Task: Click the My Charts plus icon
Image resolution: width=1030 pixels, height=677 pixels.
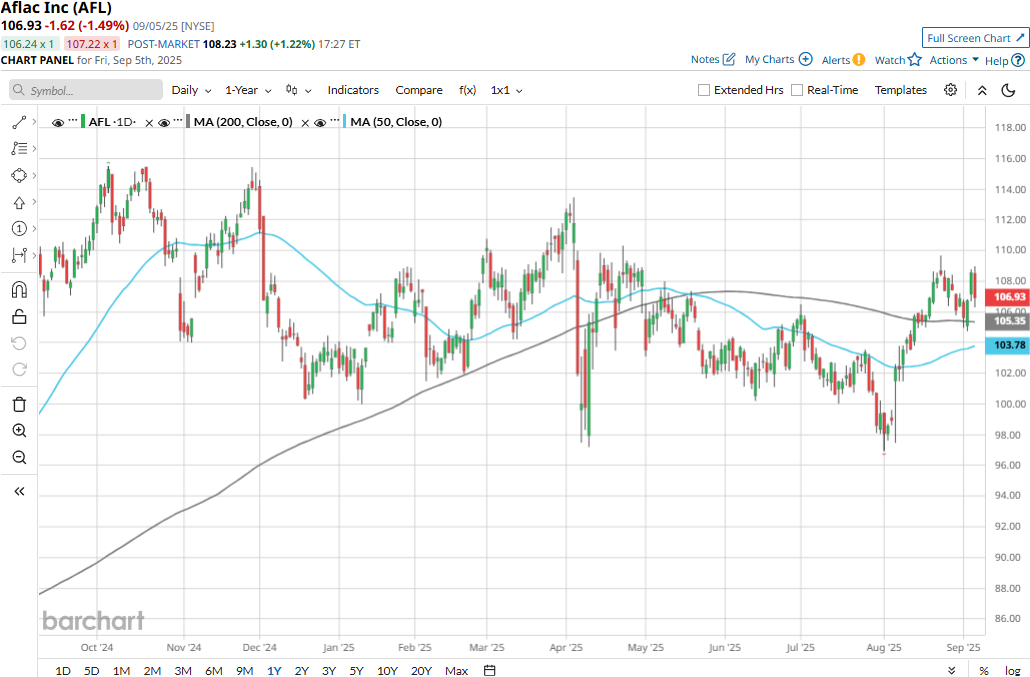Action: (805, 59)
